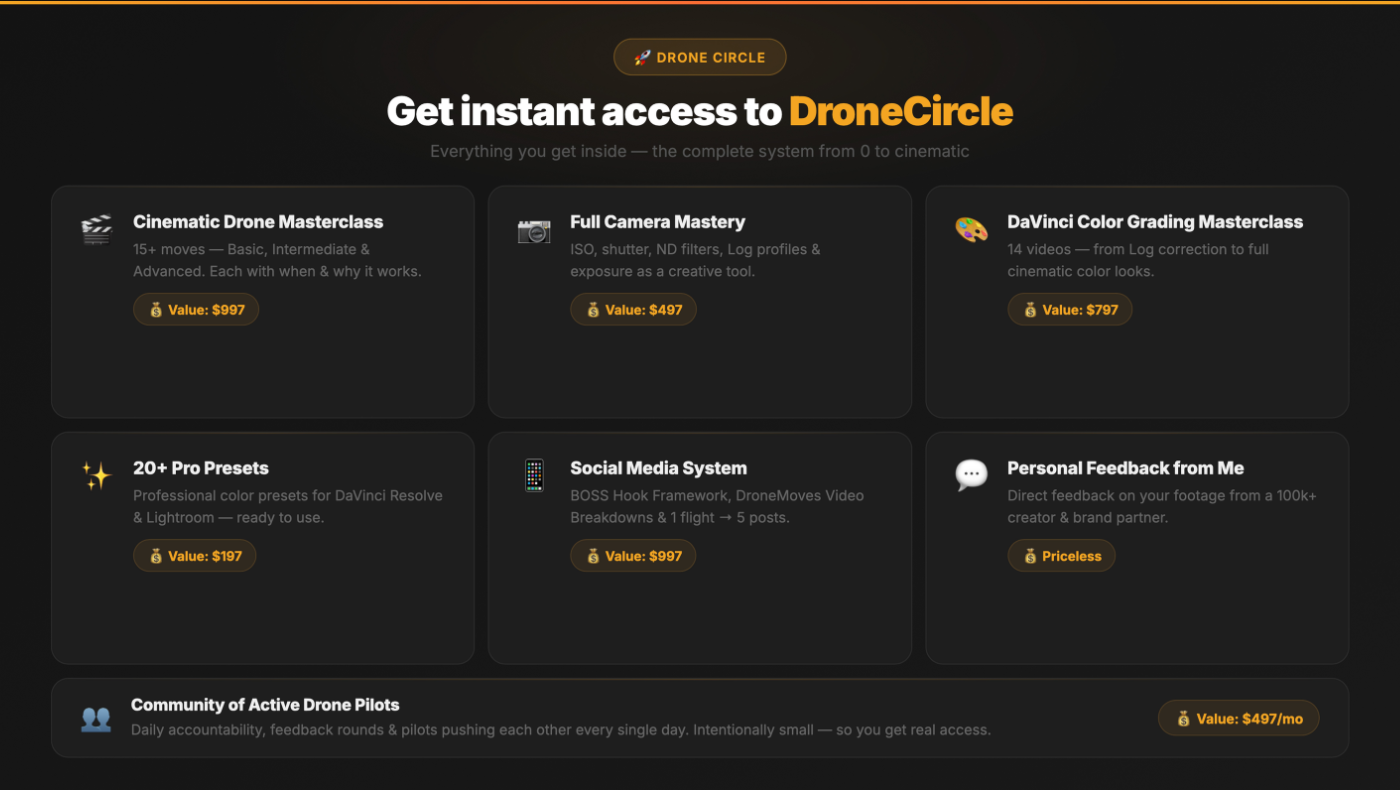The width and height of the screenshot is (1400, 790).
Task: Click the Value: $997 badge under Cinematic Drone Masterclass
Action: tap(196, 310)
